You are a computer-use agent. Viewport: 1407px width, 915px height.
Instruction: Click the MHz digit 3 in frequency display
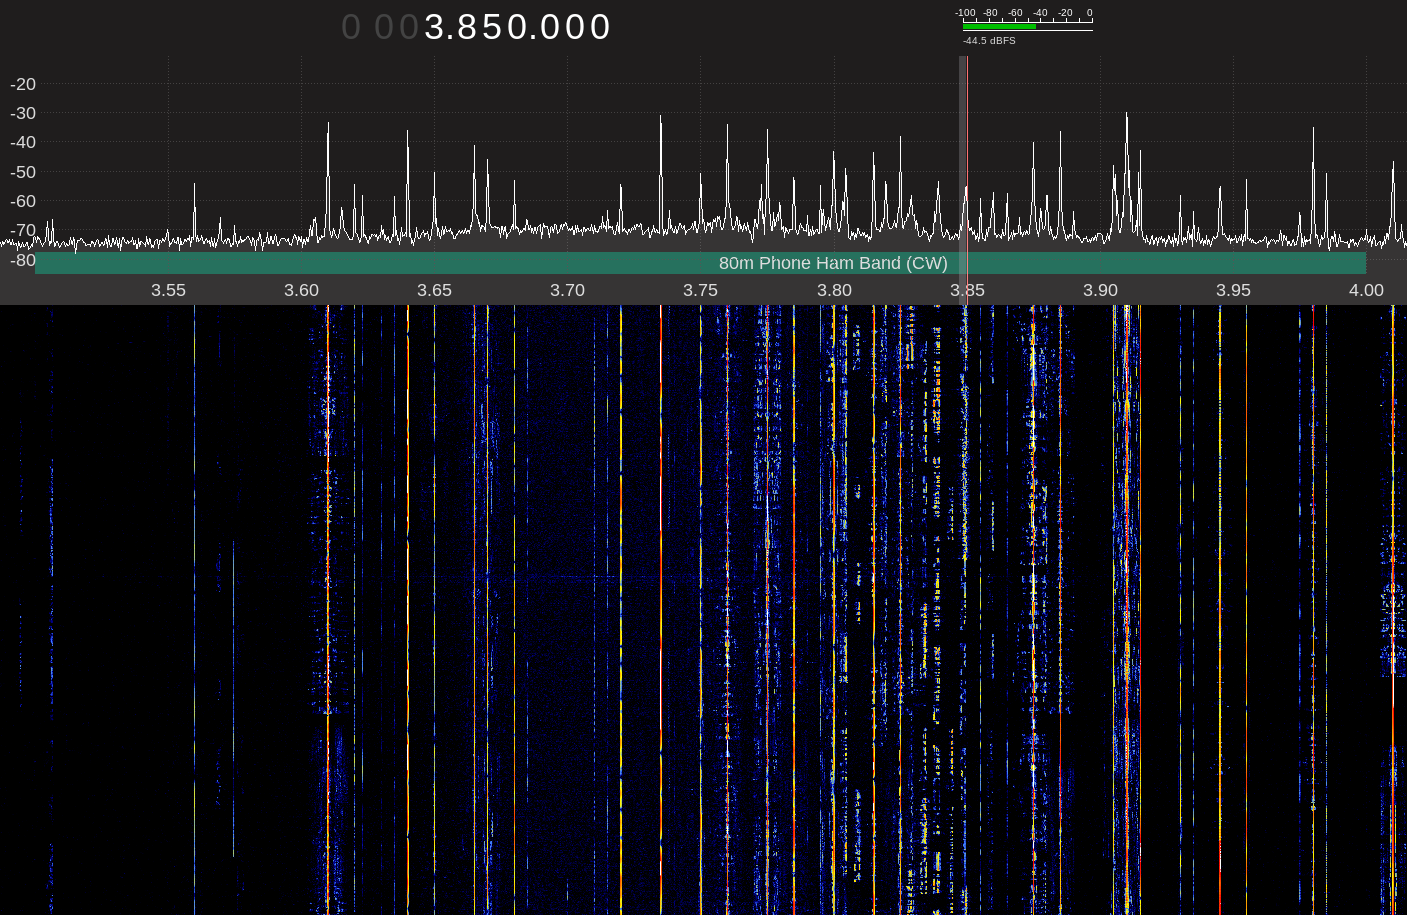click(435, 27)
